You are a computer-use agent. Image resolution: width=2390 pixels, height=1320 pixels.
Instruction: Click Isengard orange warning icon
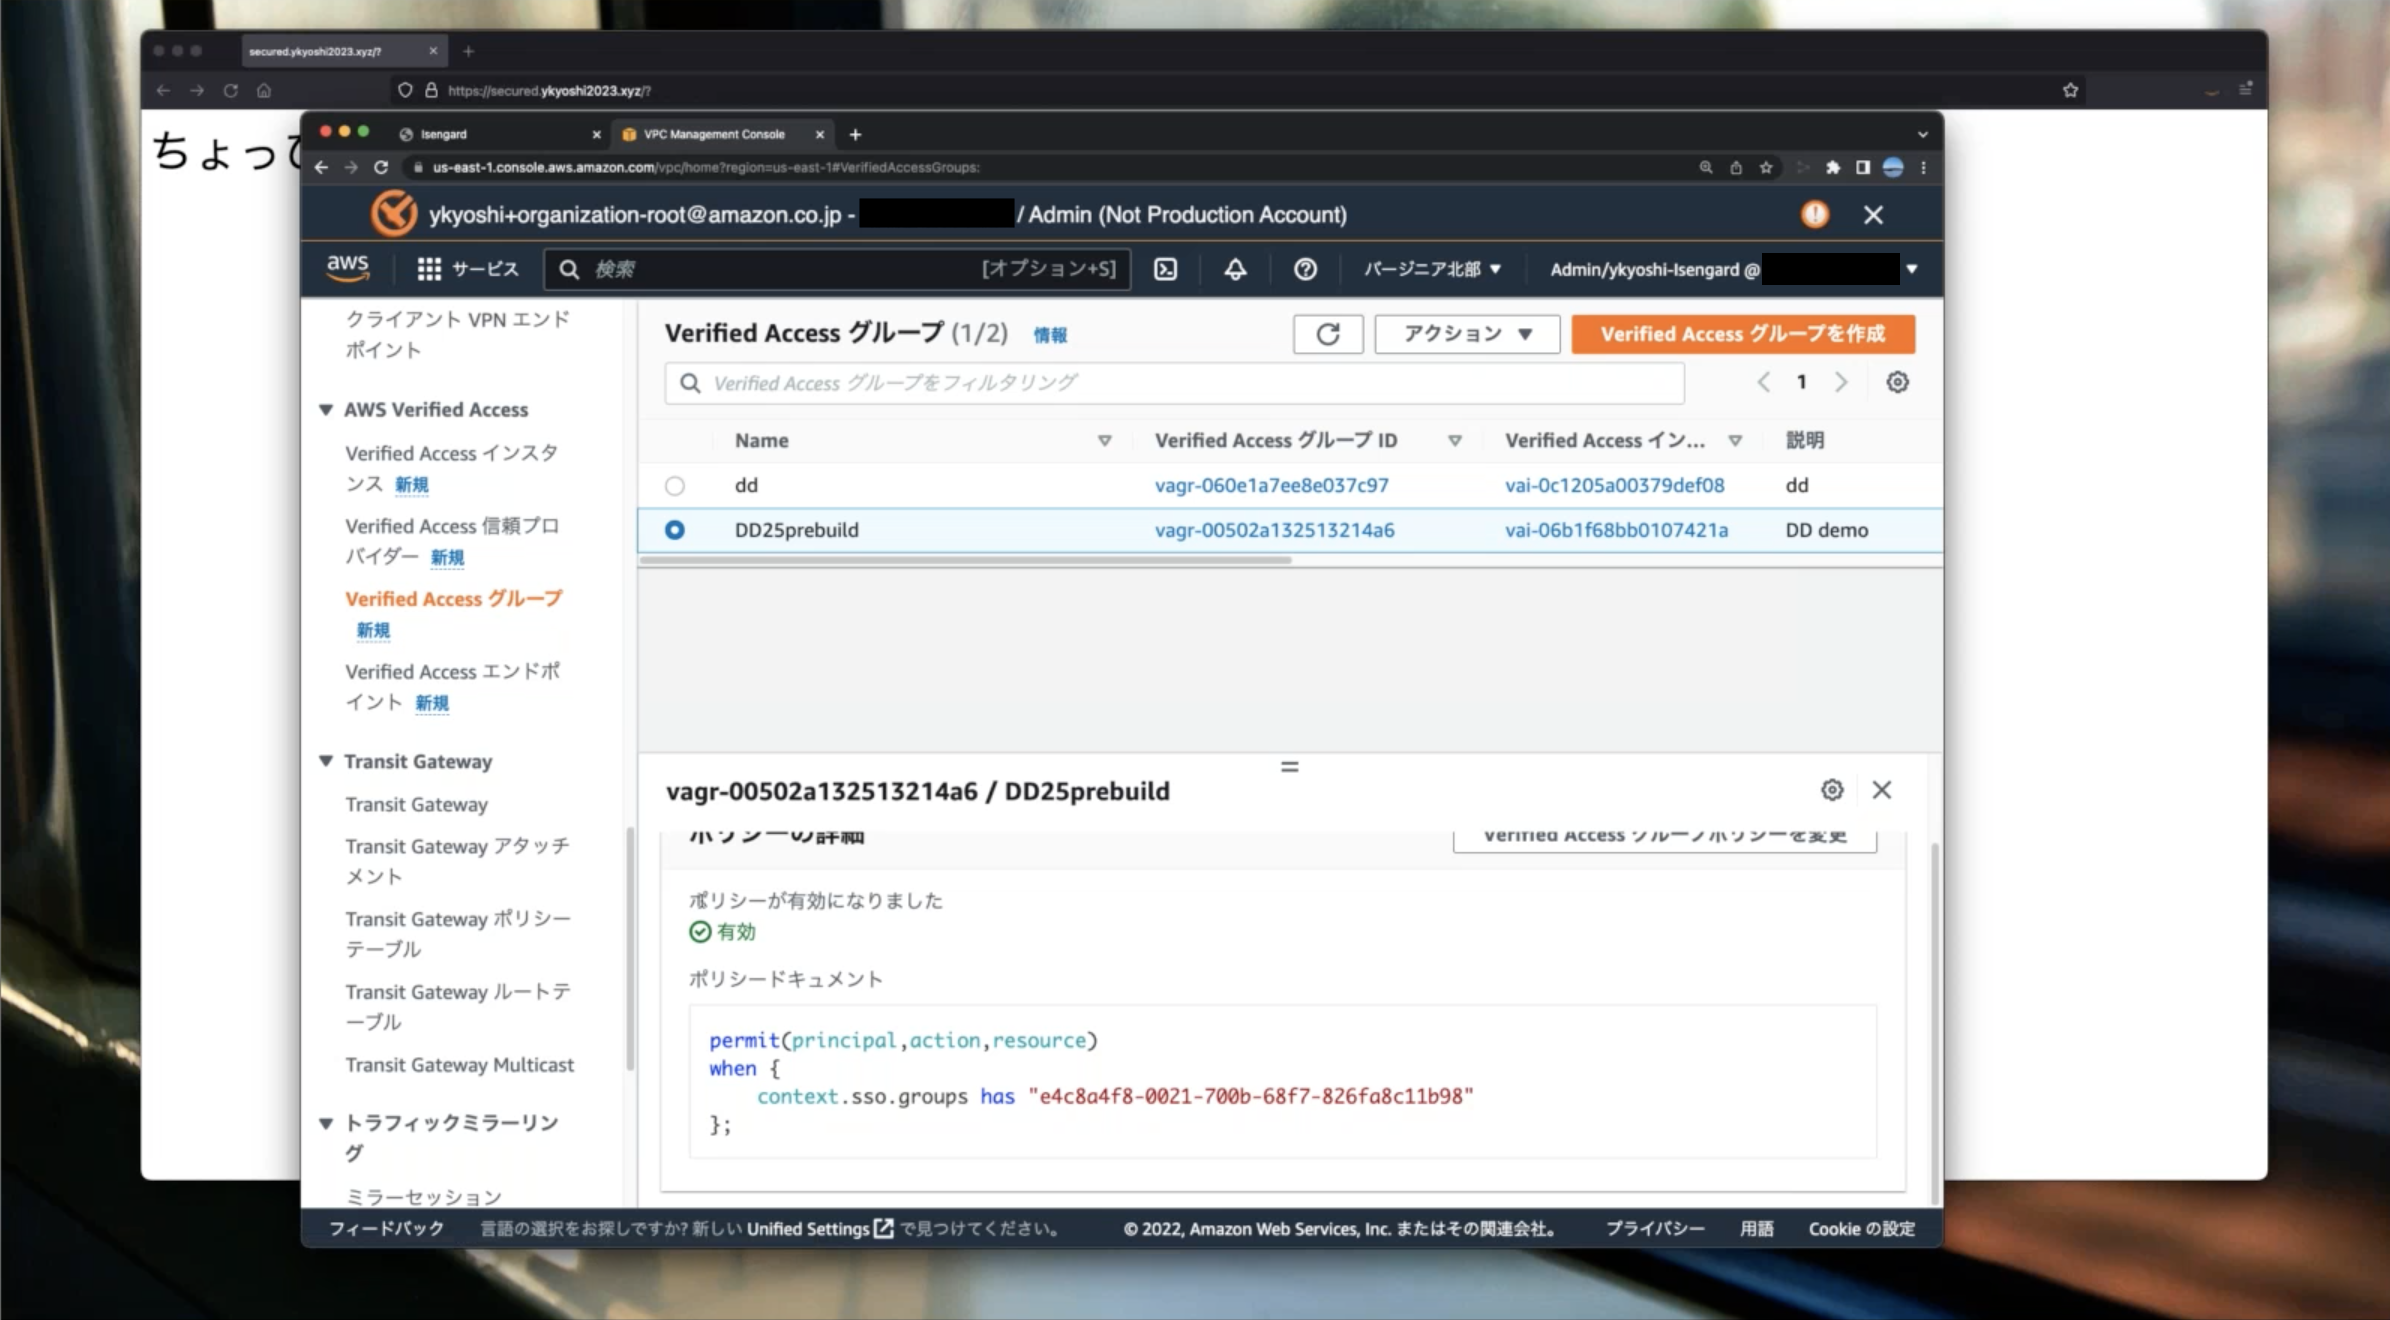[1814, 214]
